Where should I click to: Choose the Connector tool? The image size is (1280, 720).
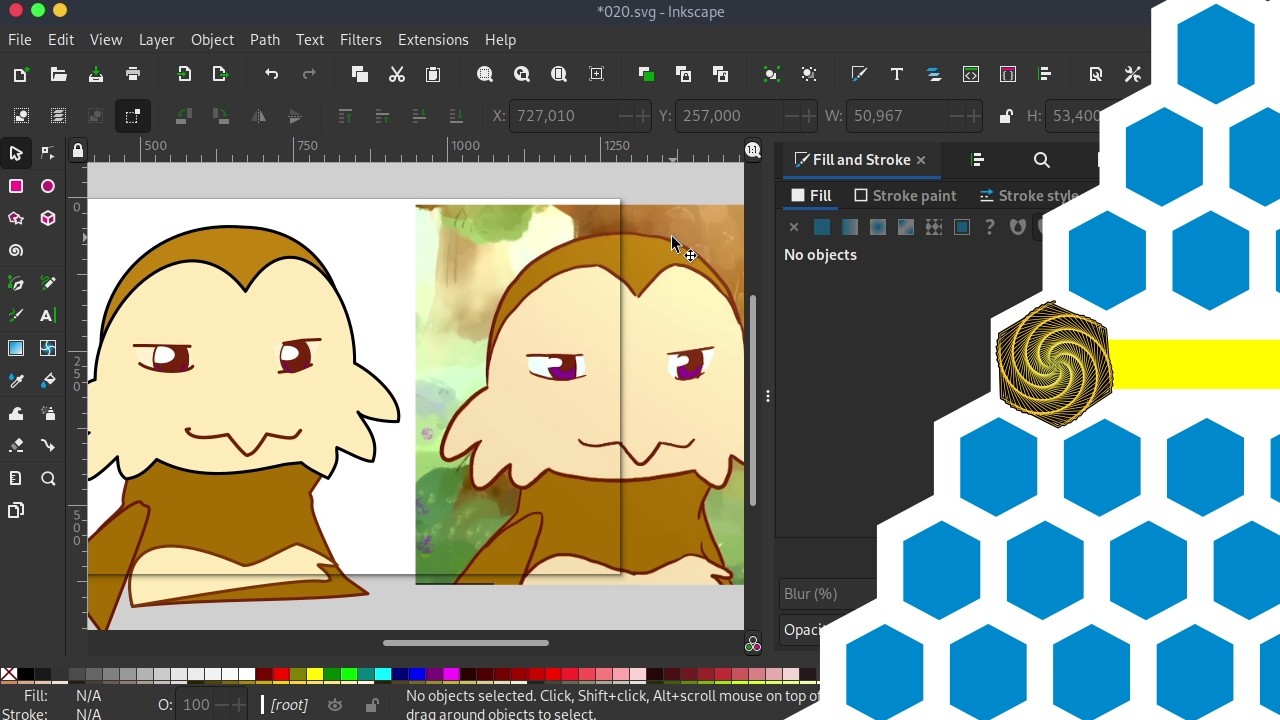click(48, 446)
